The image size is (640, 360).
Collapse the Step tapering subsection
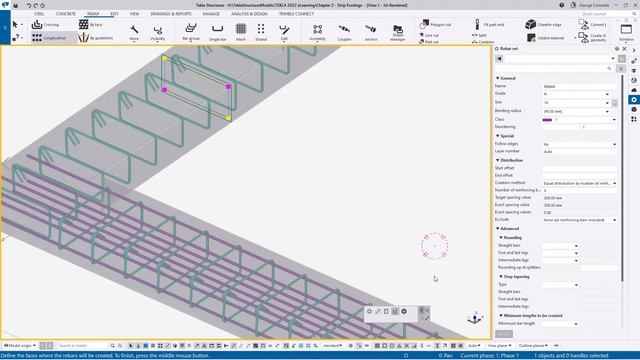(501, 277)
